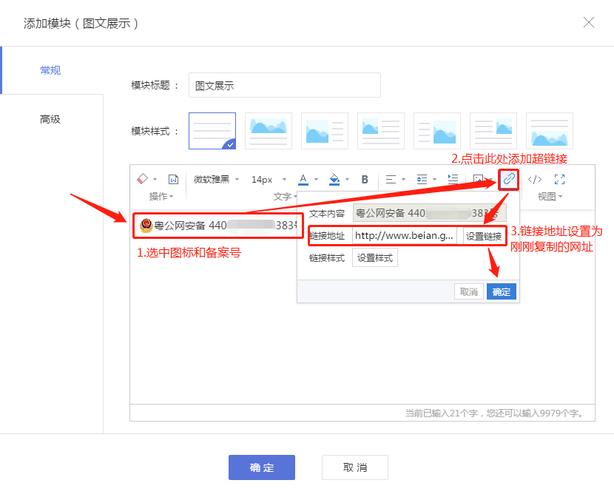This screenshot has height=500, width=614.
Task: Click the text alignment icon
Action: tap(390, 179)
